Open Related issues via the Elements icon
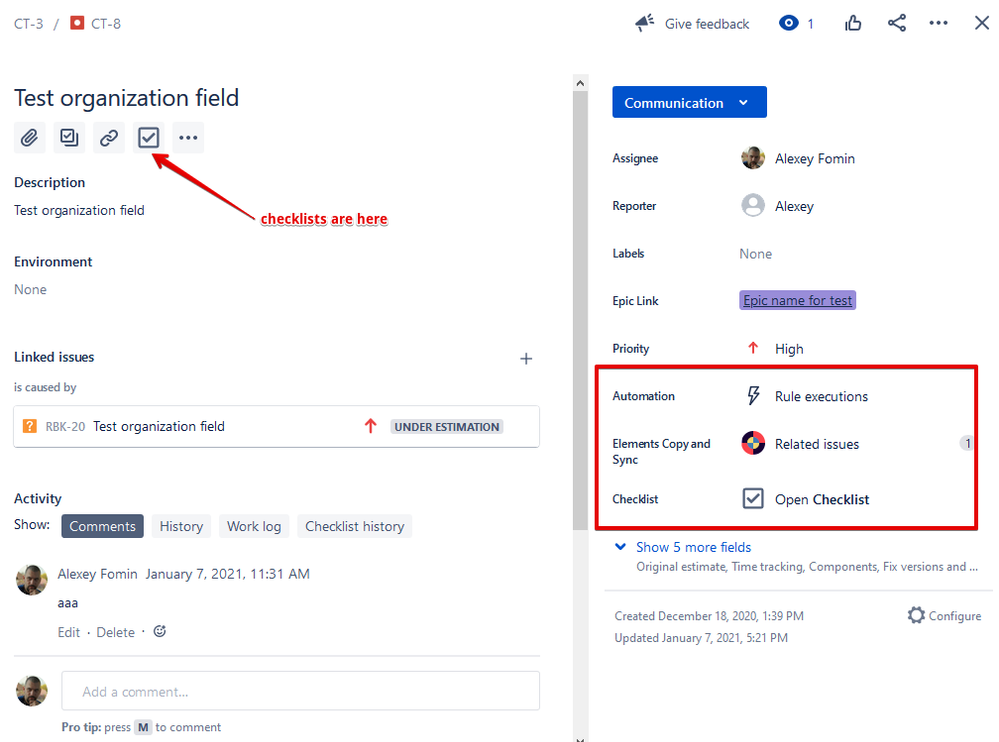Viewport: 999px width, 742px height. tap(752, 443)
